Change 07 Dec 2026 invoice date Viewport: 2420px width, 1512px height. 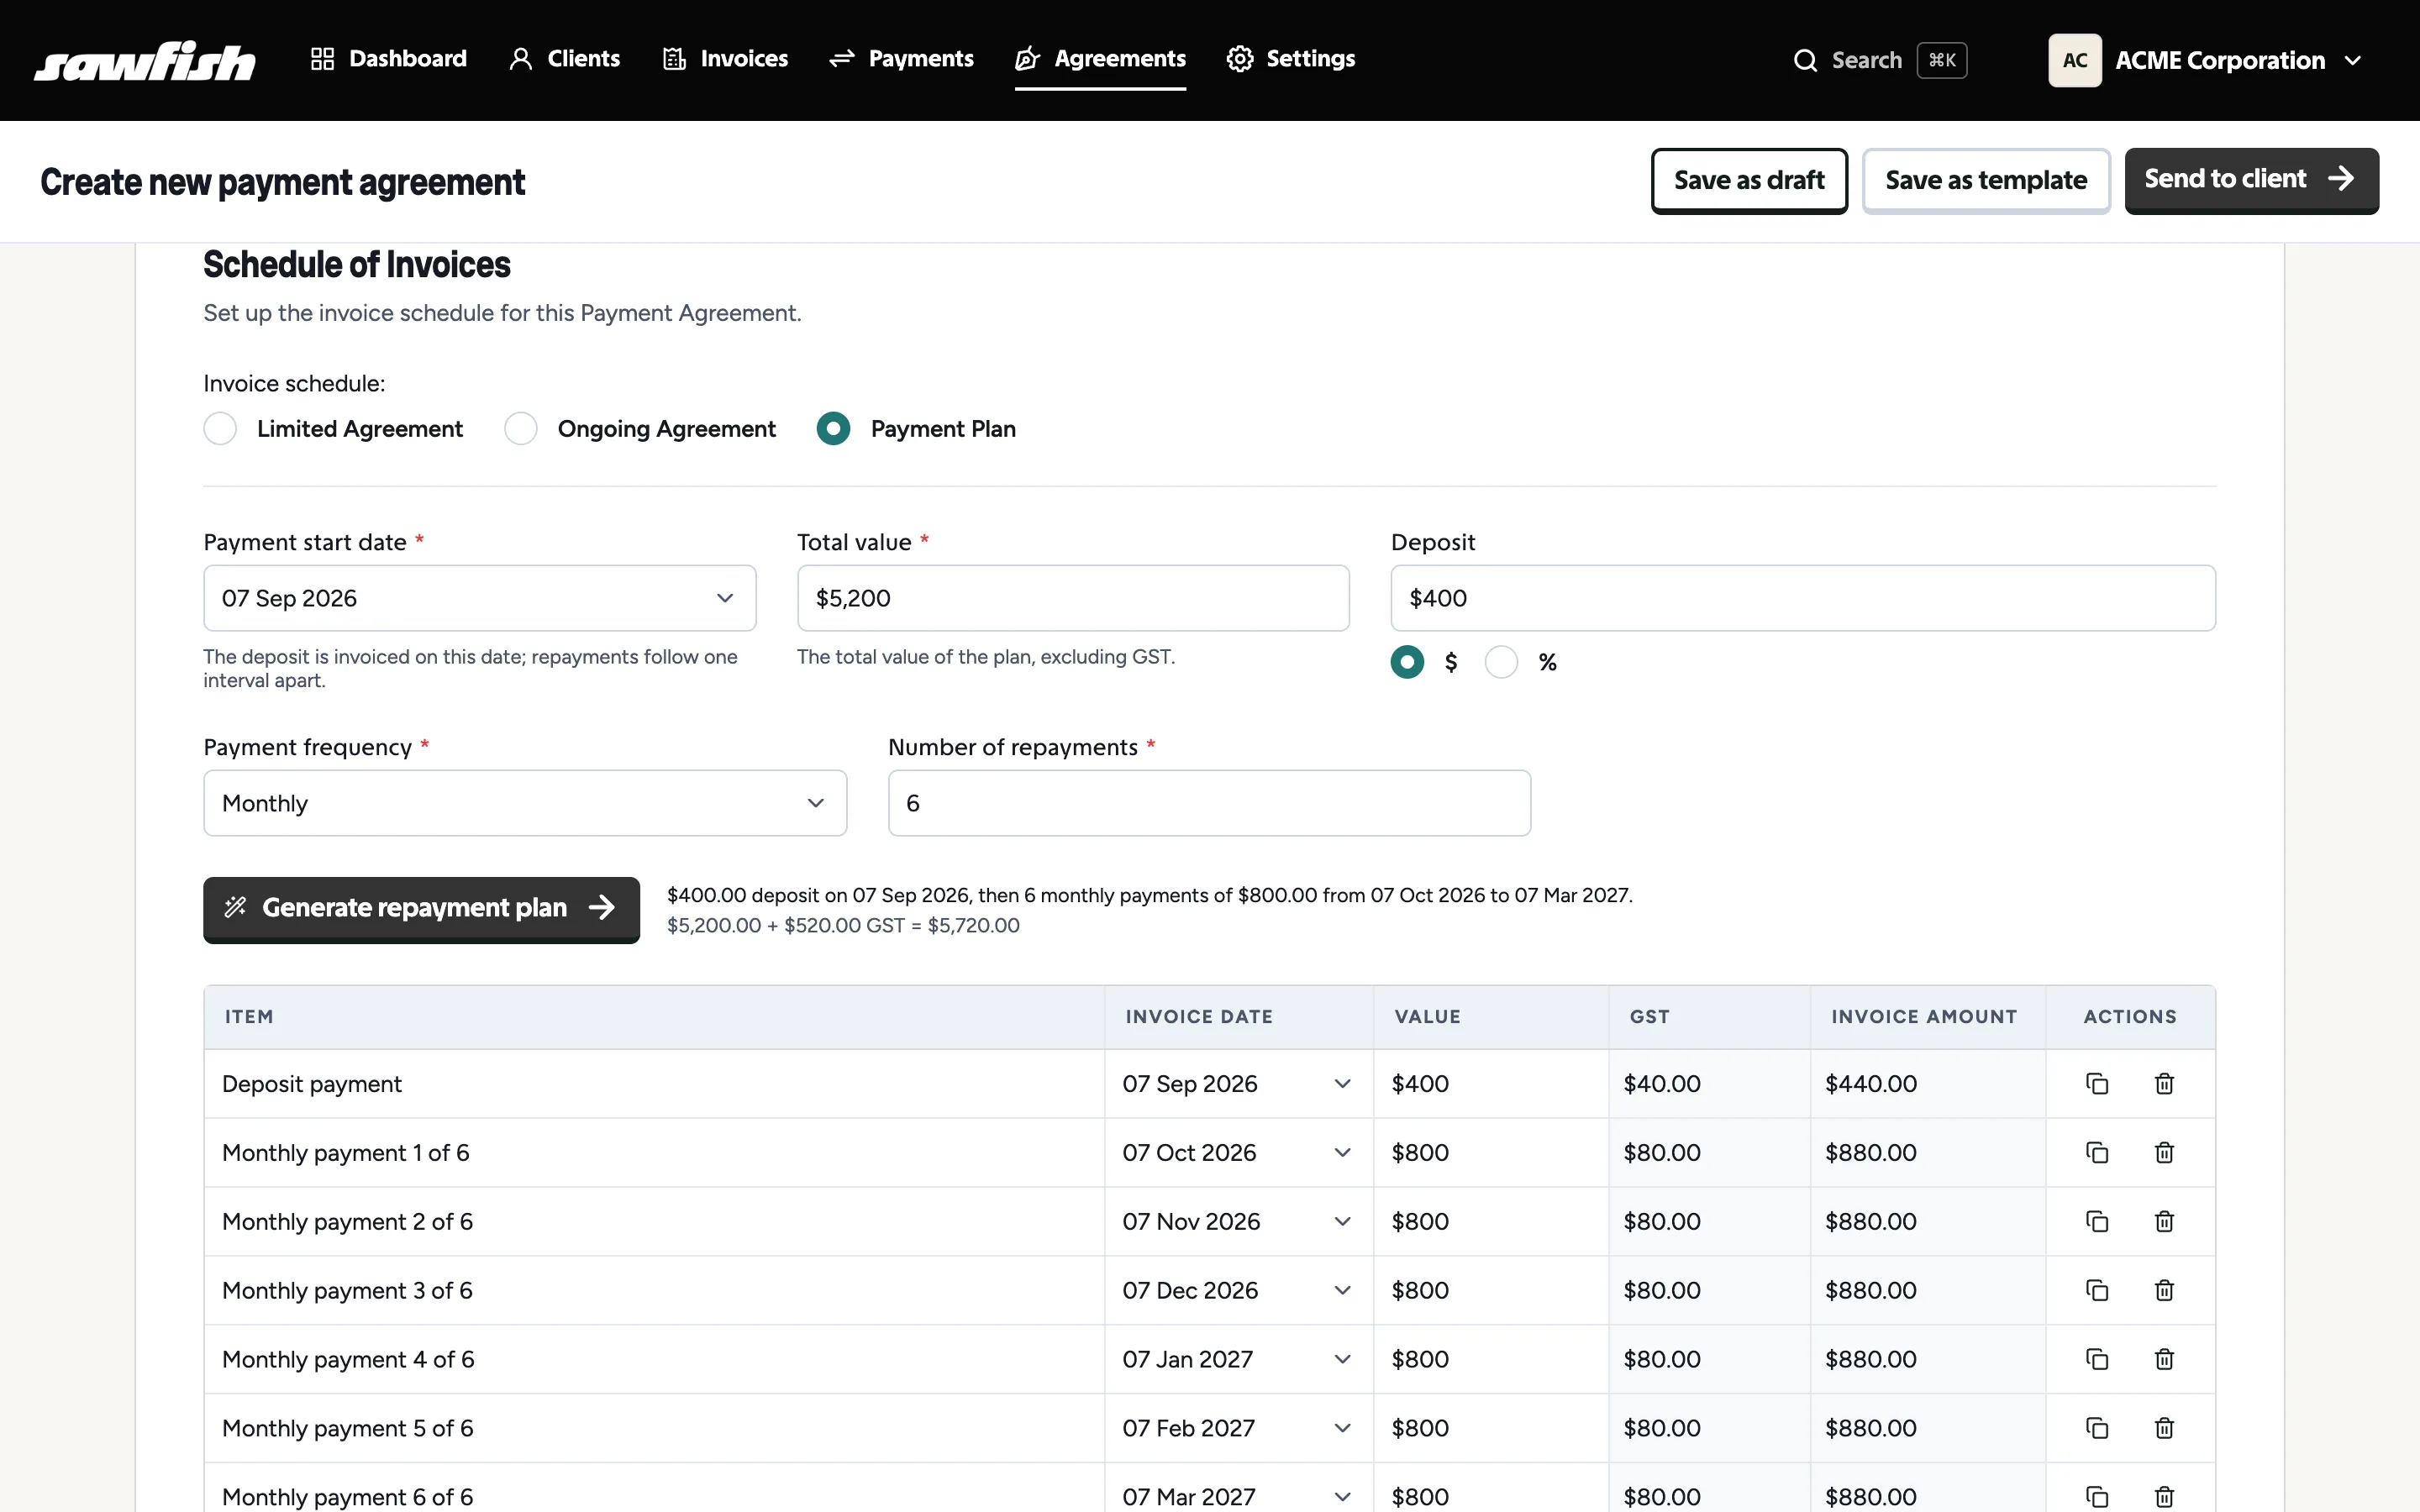click(1239, 1291)
